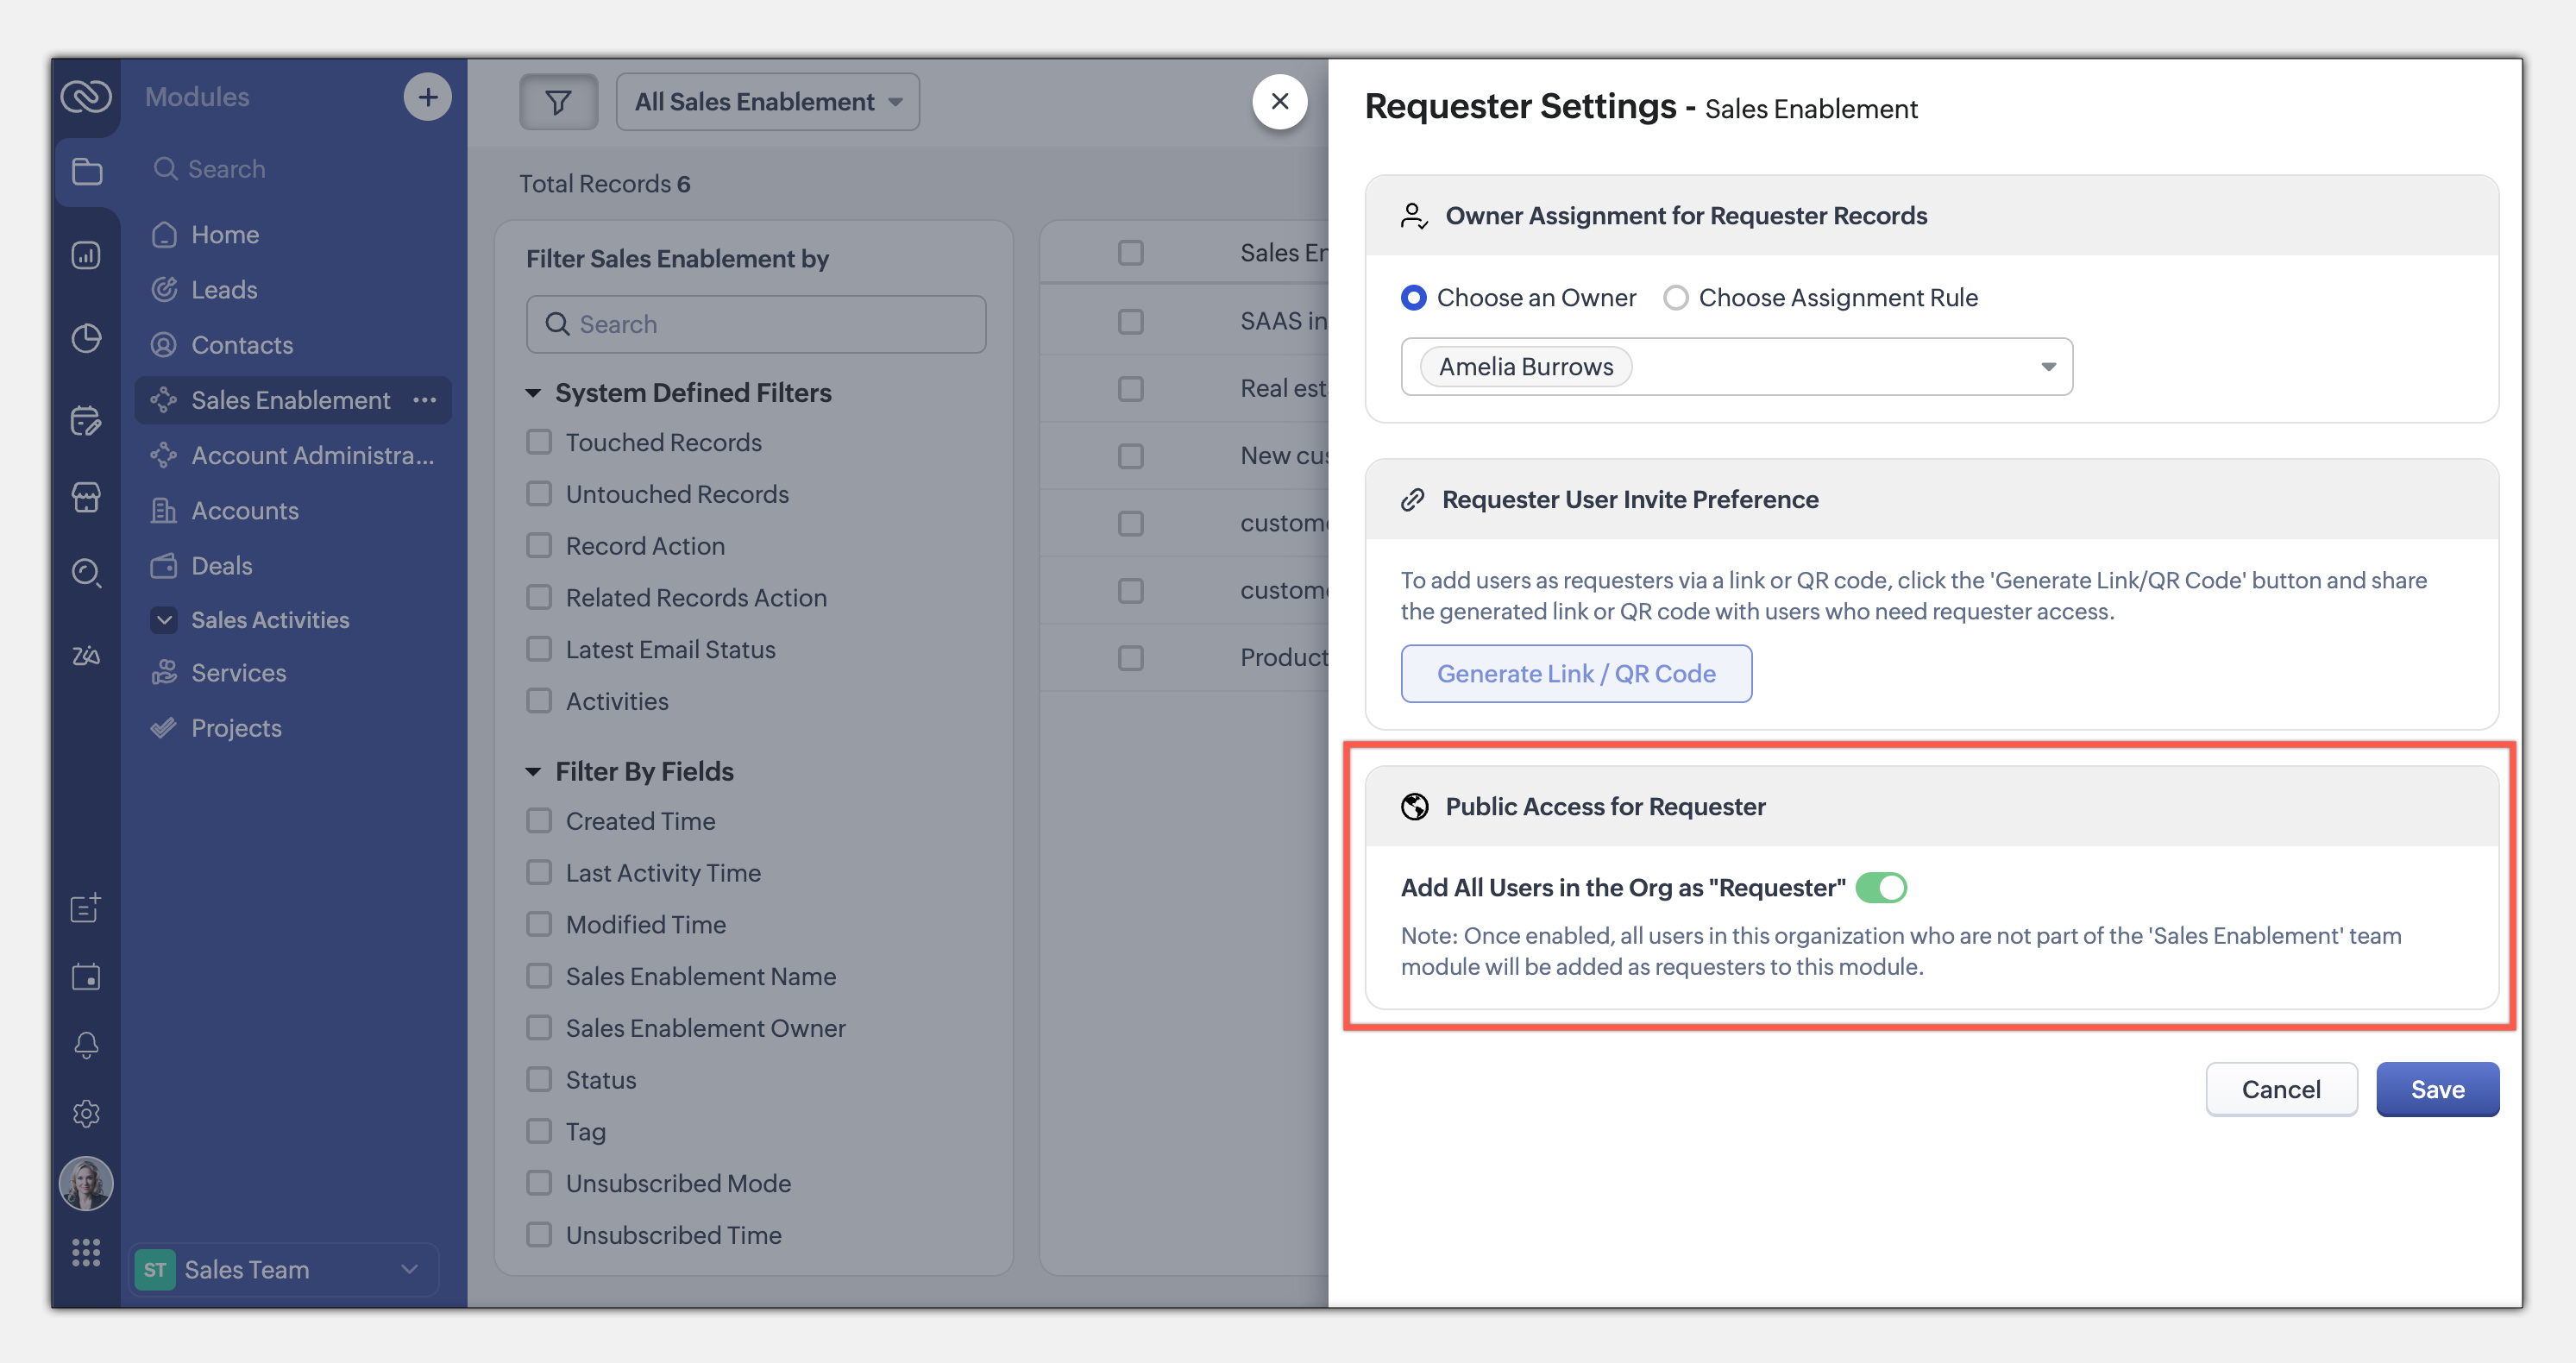Open the Deals module
Screen dimensions: 2576x1363
click(x=221, y=566)
